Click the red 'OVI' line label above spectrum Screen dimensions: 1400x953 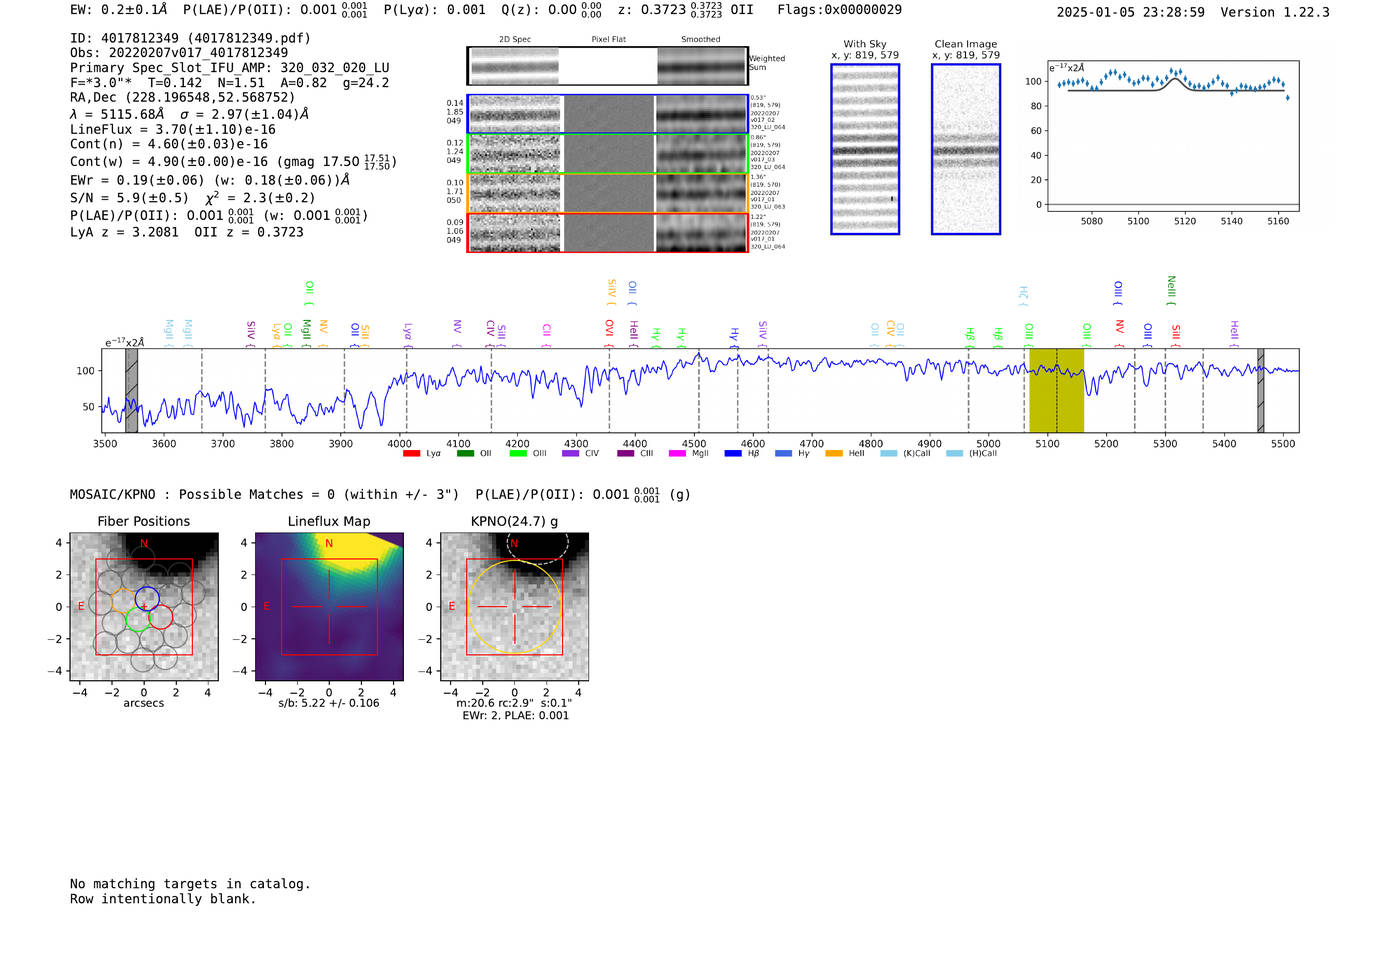point(609,330)
